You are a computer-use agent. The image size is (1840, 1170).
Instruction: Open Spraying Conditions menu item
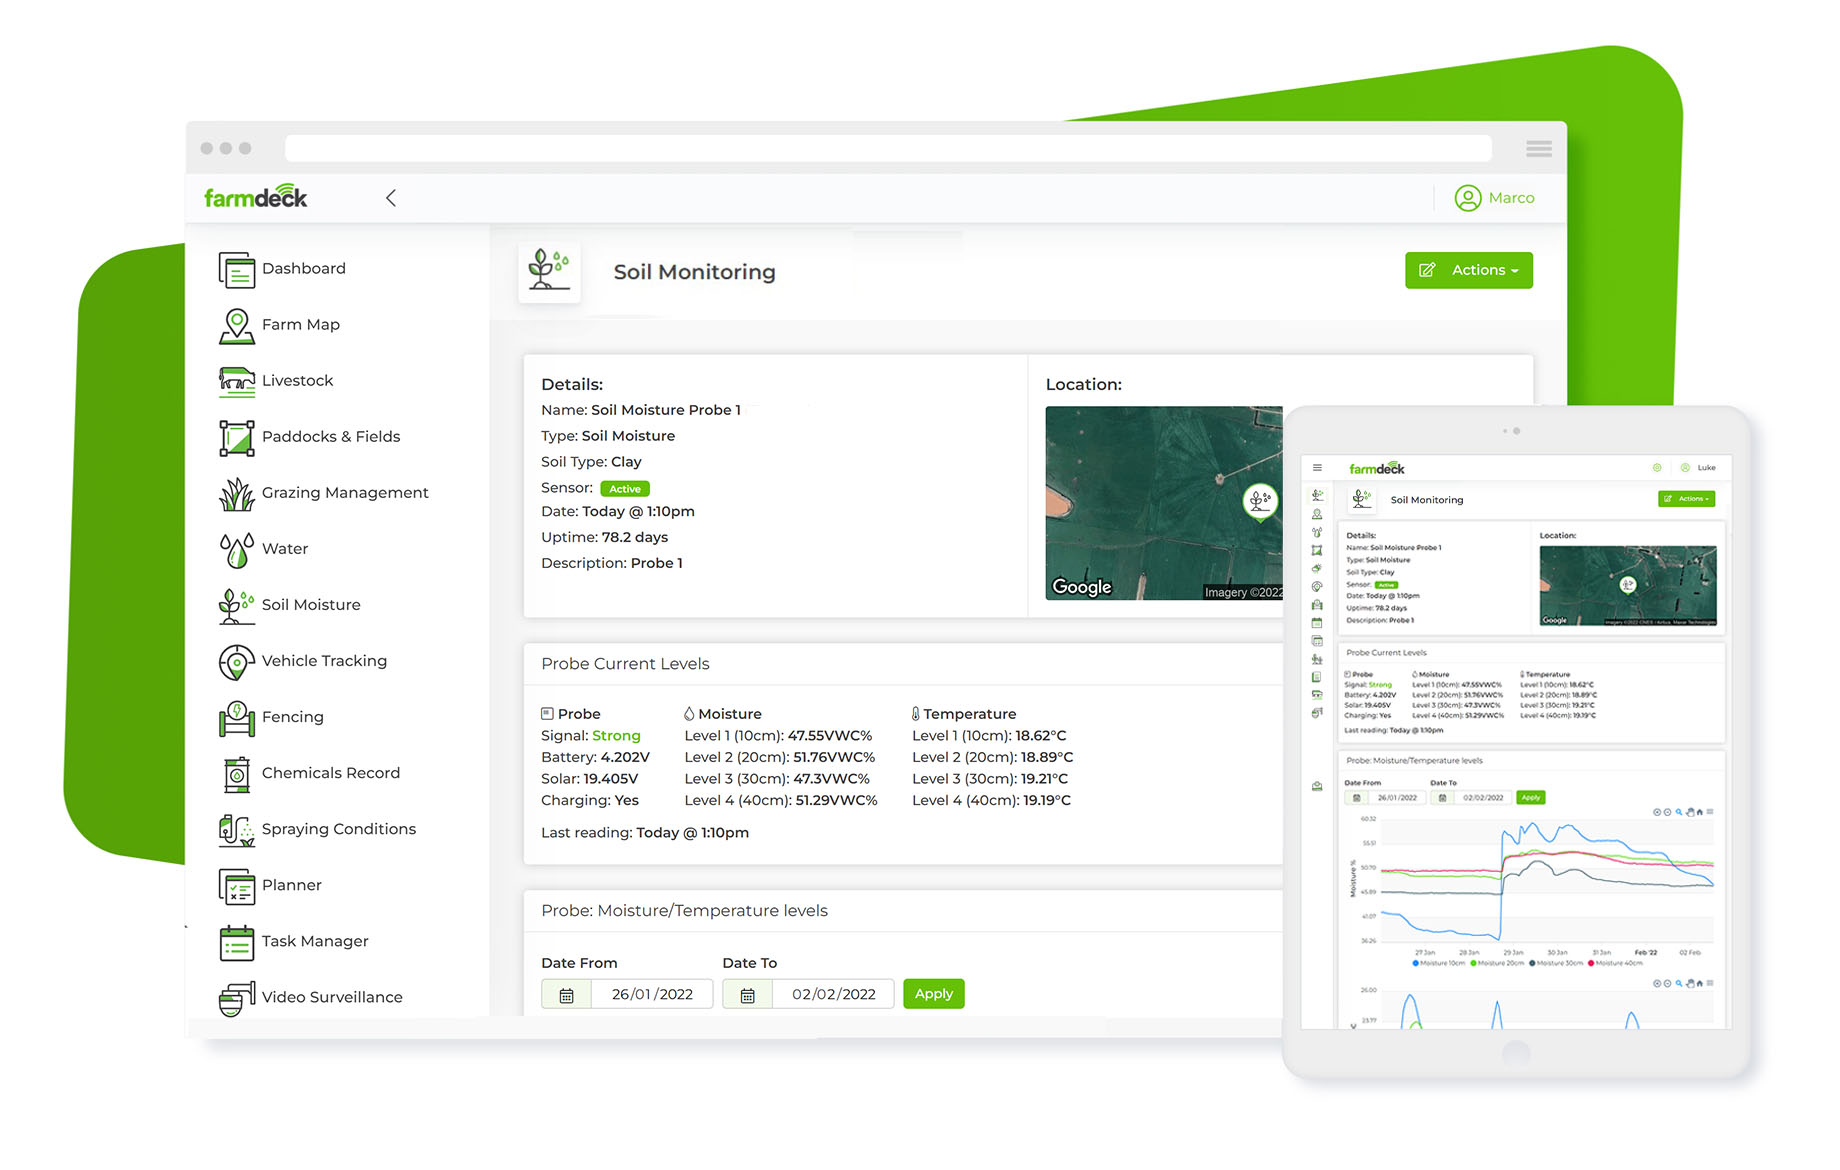pyautogui.click(x=317, y=829)
